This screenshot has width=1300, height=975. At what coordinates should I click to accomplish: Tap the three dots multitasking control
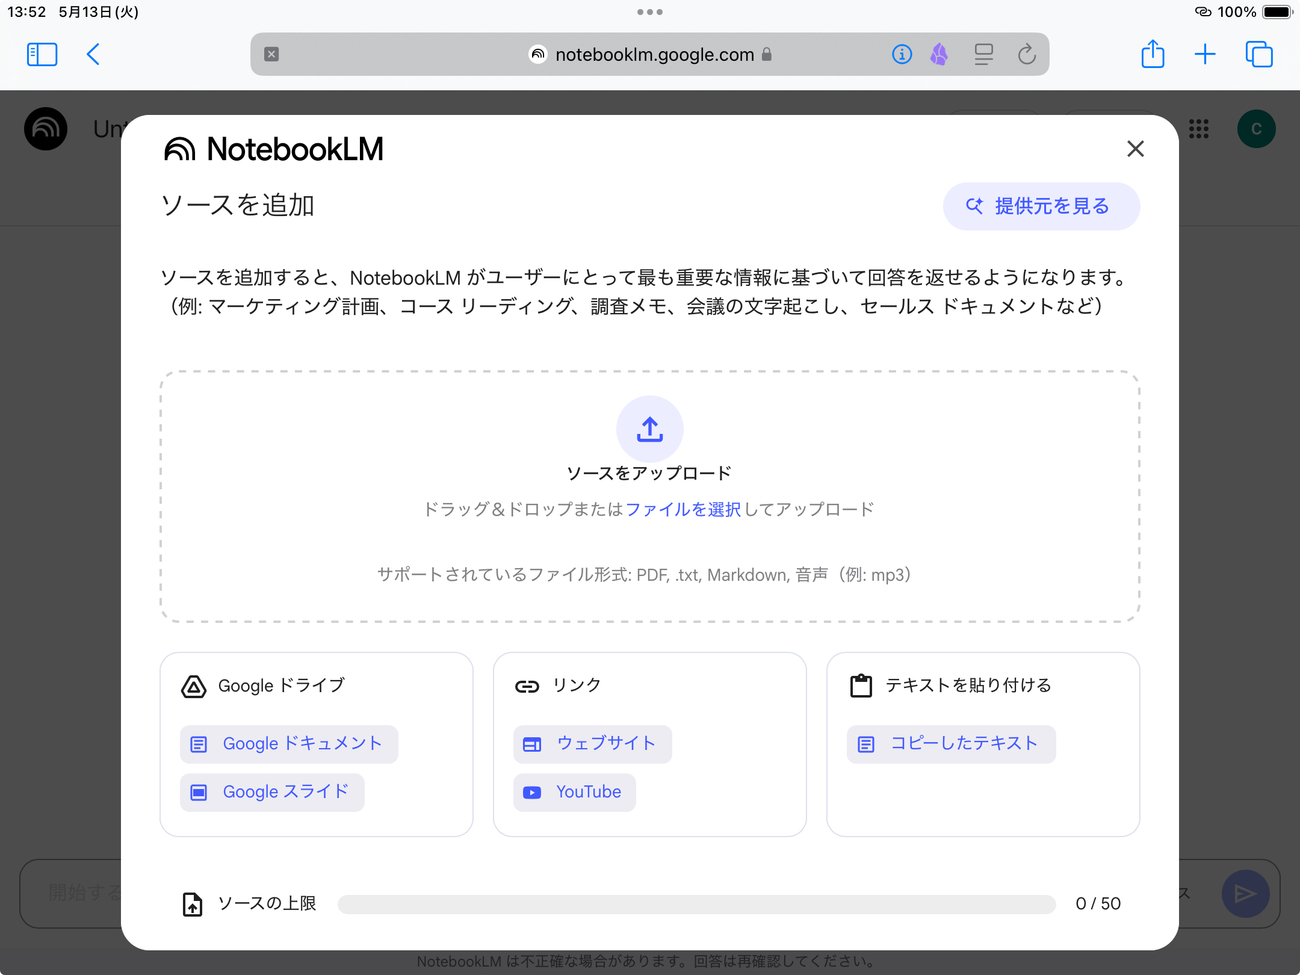coord(650,12)
